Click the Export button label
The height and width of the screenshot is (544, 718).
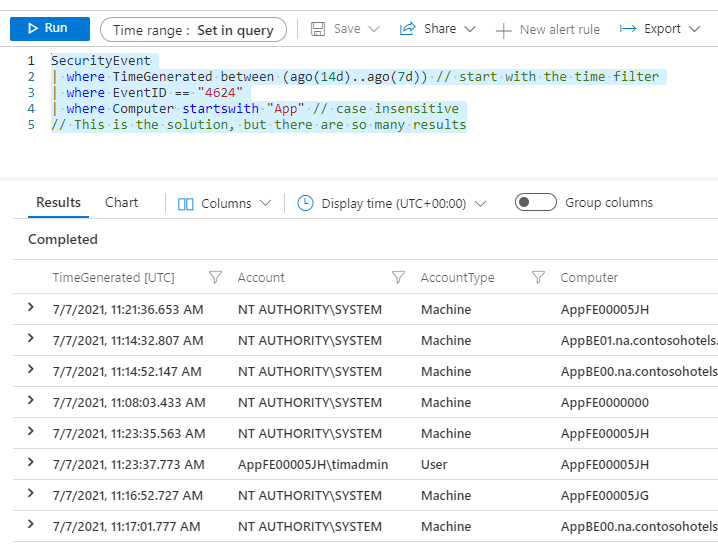(x=662, y=29)
